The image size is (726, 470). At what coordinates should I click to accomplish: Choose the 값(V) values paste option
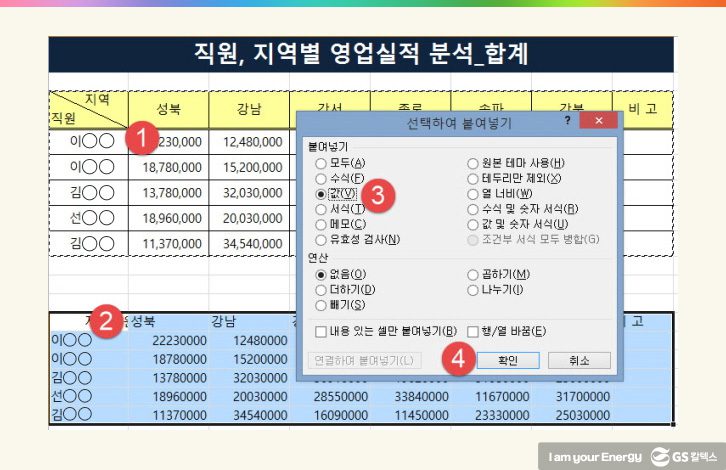point(321,193)
